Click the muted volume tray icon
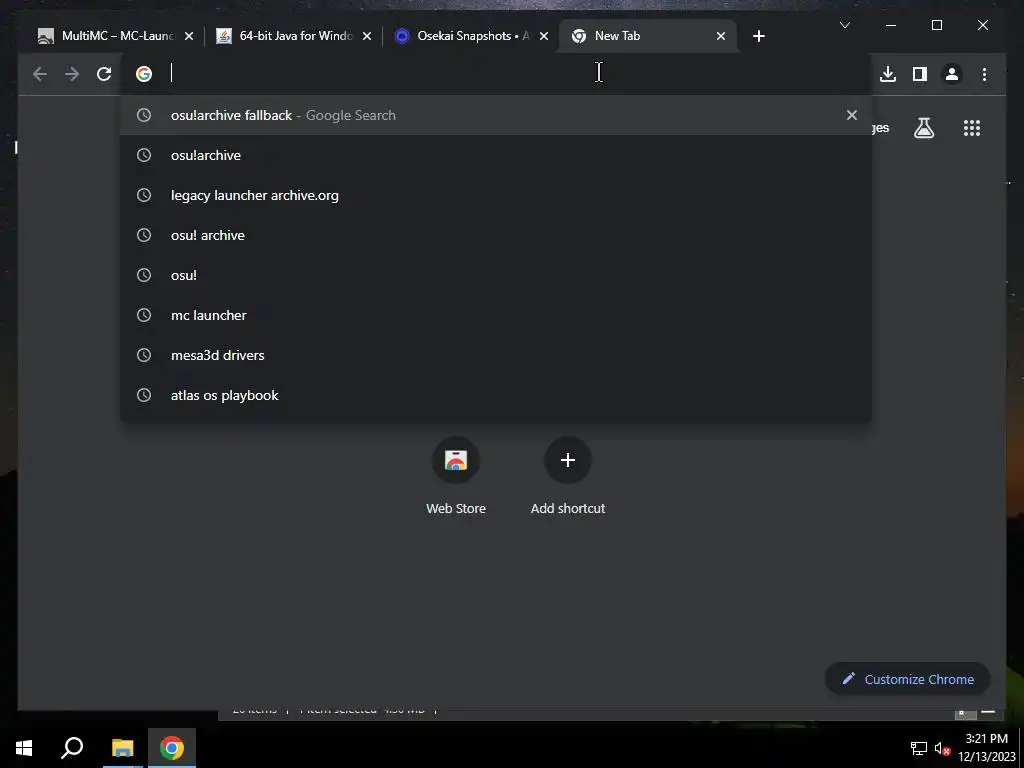This screenshot has width=1024, height=768. 942,748
